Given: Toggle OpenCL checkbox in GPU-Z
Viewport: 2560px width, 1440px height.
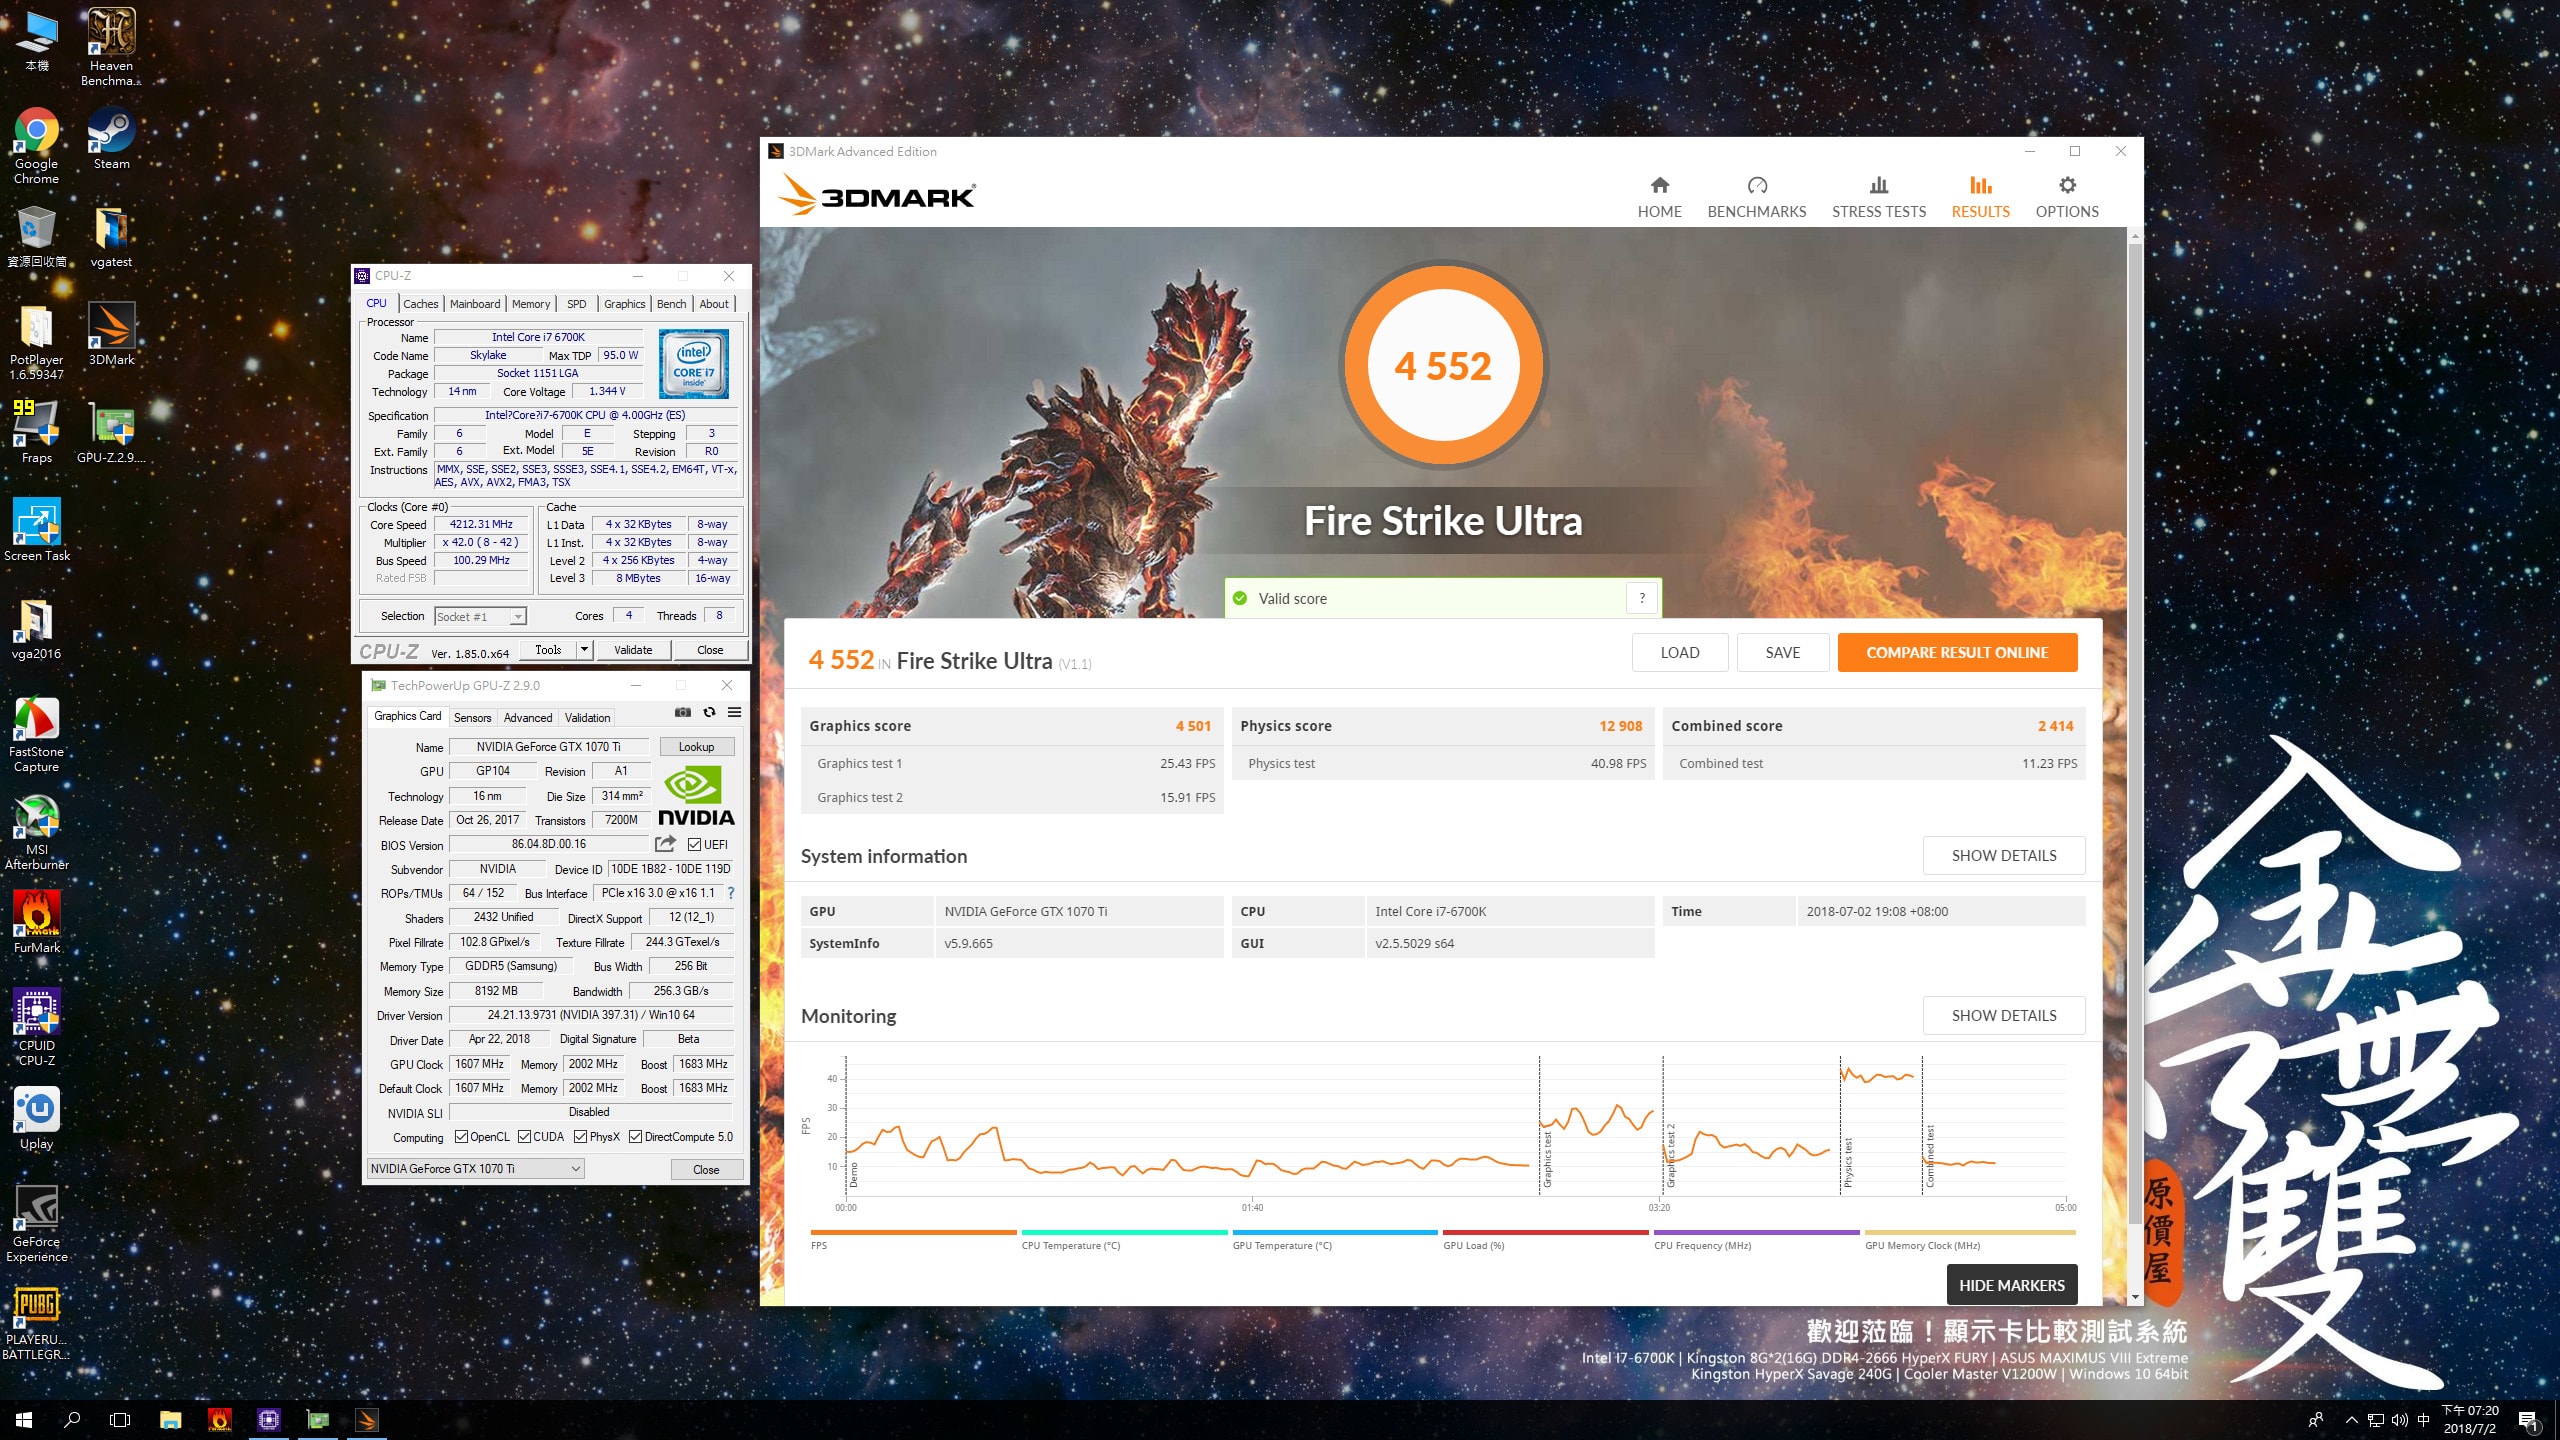Looking at the screenshot, I should coord(461,1137).
